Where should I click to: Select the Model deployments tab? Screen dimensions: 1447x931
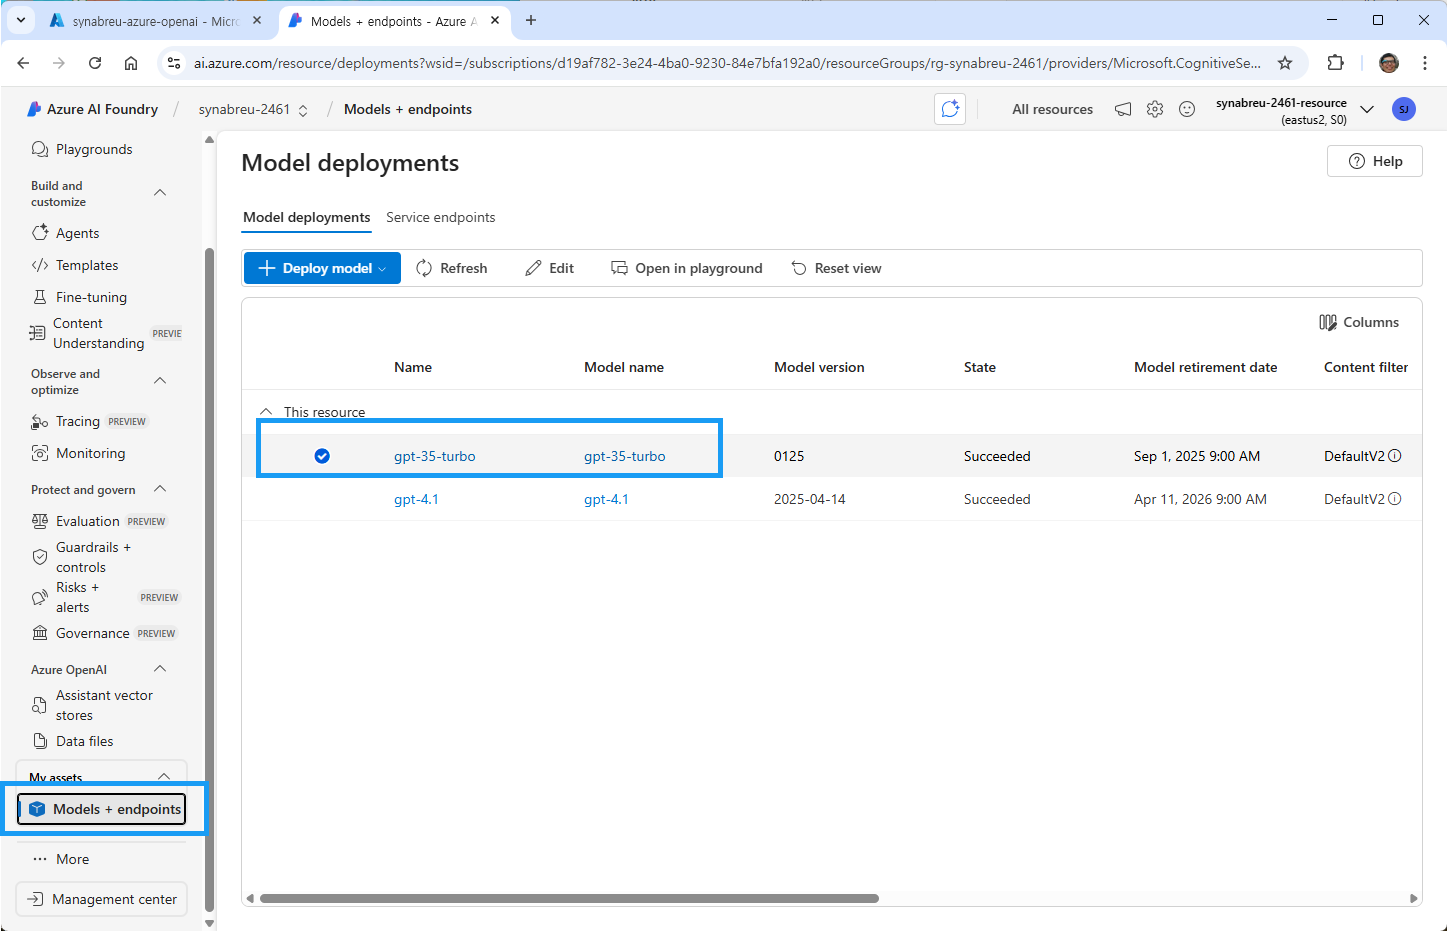[x=306, y=217]
